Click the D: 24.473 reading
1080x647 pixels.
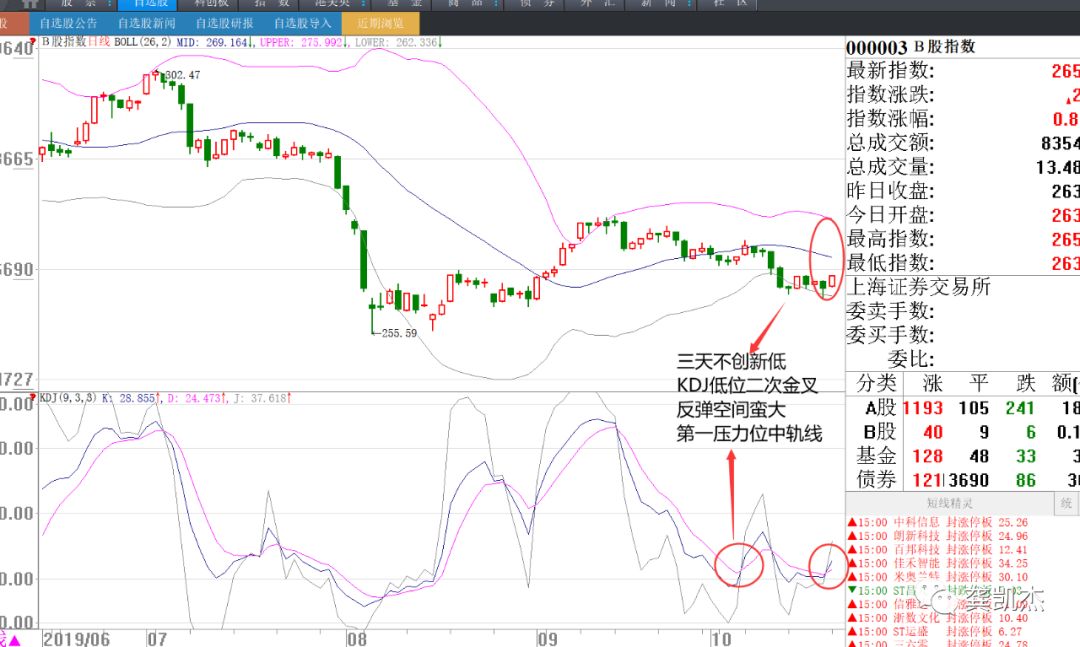(x=197, y=398)
